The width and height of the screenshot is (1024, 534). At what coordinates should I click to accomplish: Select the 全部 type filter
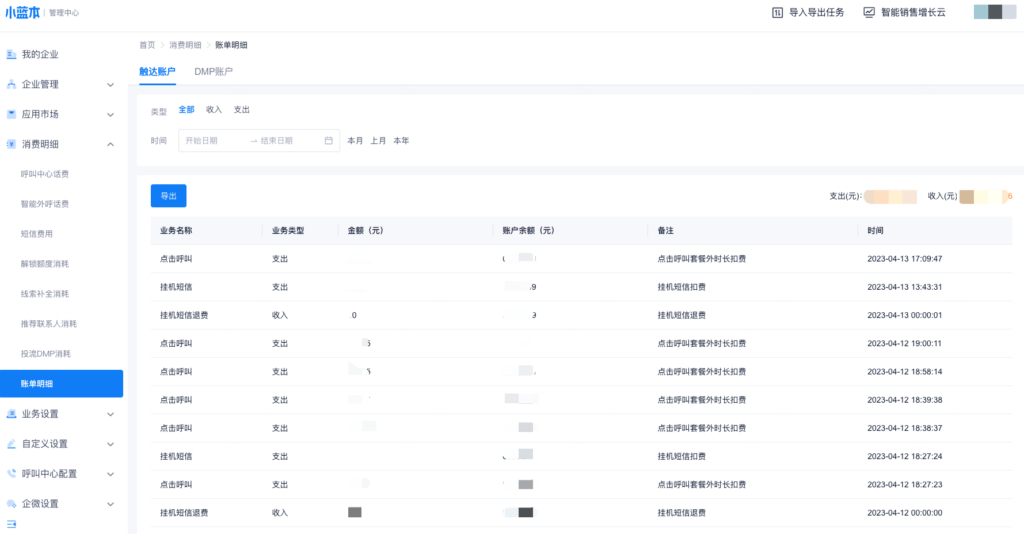(186, 110)
